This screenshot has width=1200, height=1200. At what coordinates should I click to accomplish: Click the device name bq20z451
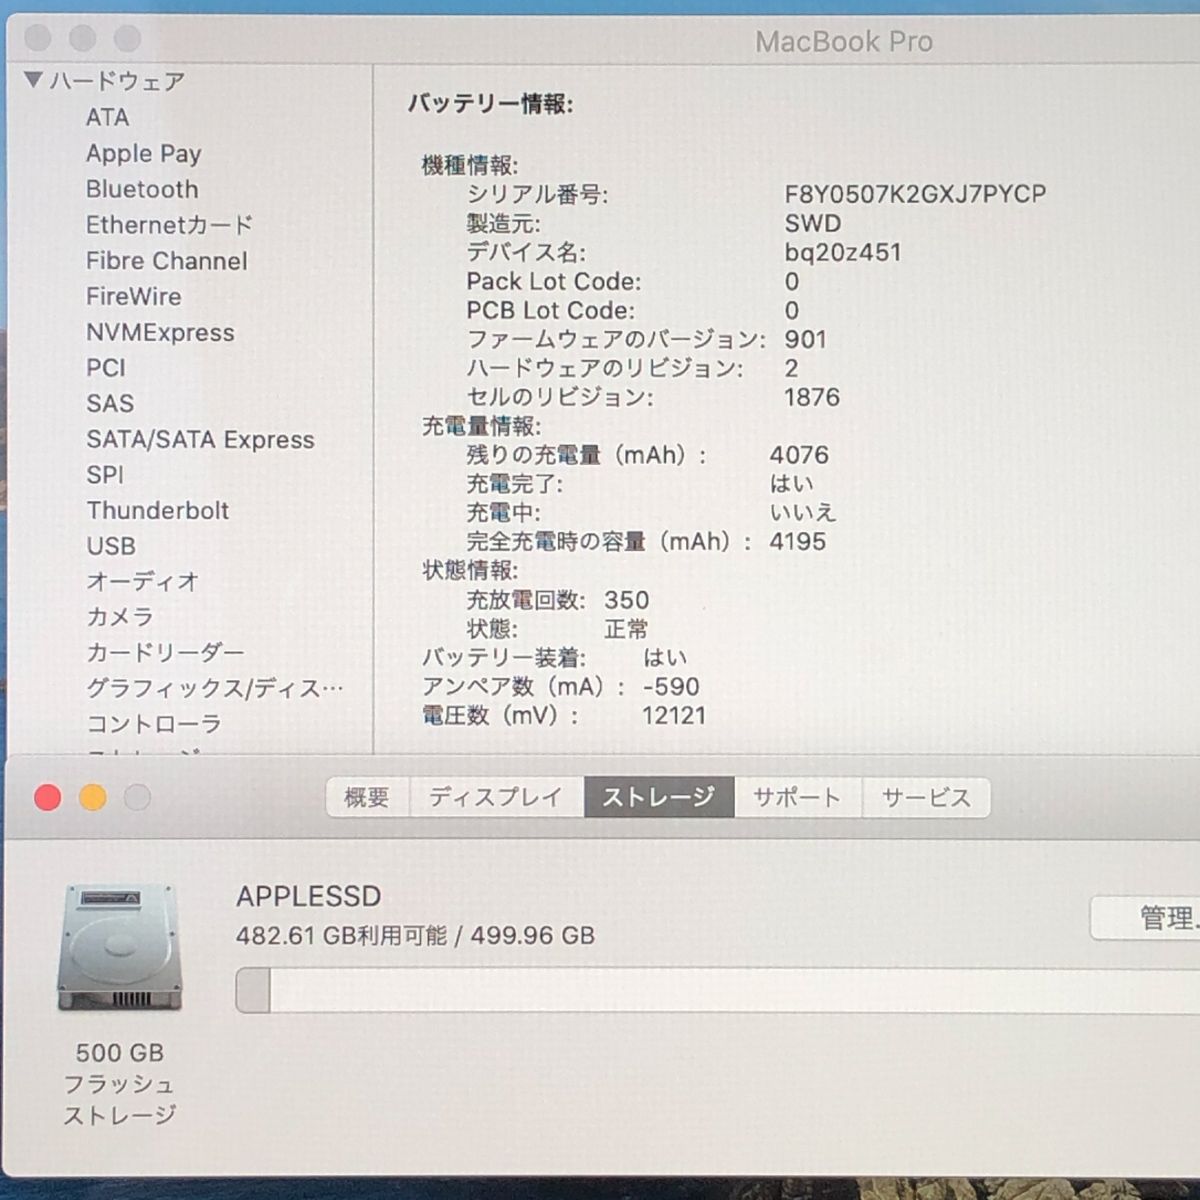(843, 252)
